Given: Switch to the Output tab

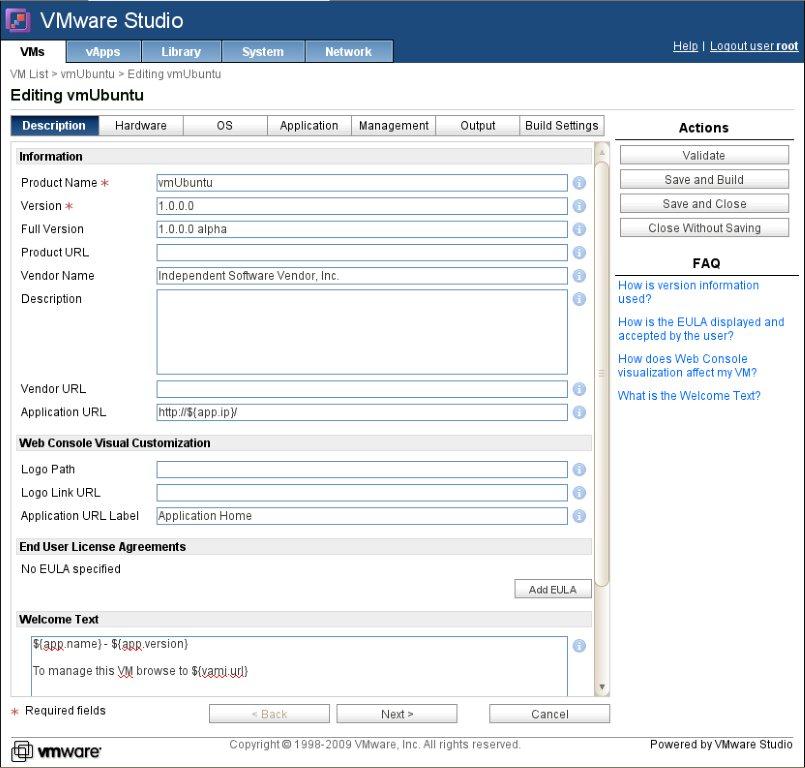Looking at the screenshot, I should [478, 126].
